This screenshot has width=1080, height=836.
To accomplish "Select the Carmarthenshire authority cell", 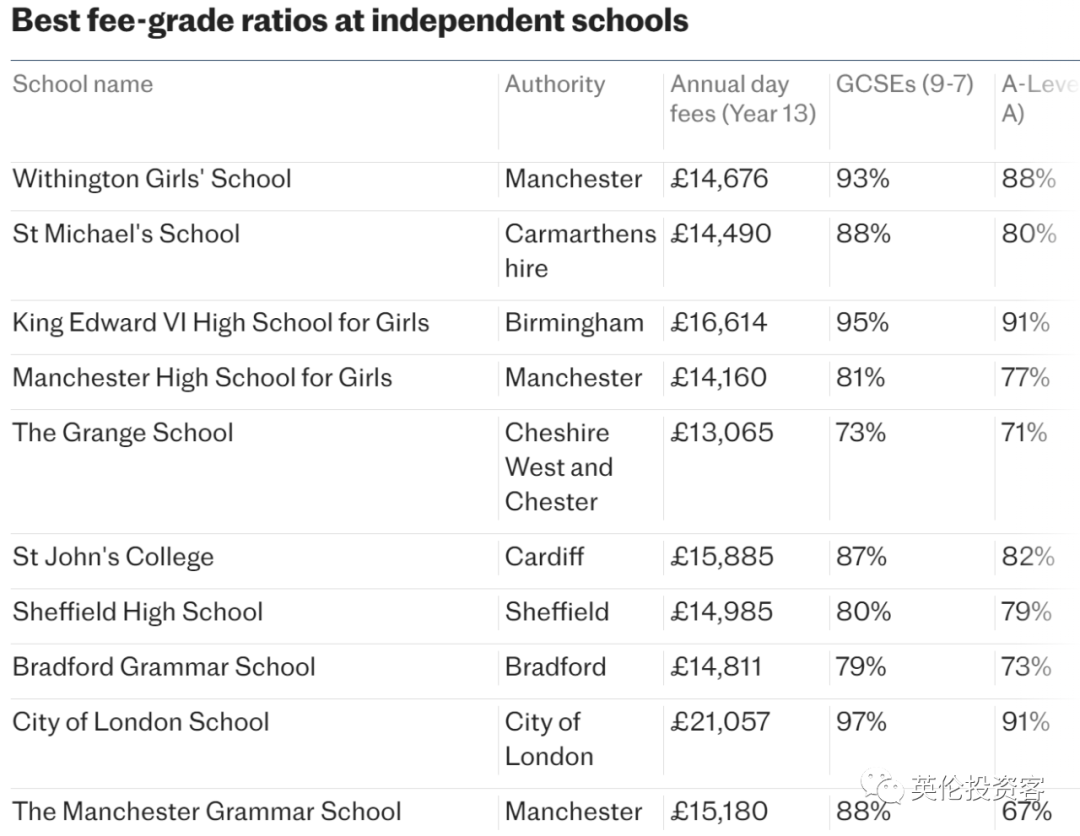I will [x=579, y=251].
